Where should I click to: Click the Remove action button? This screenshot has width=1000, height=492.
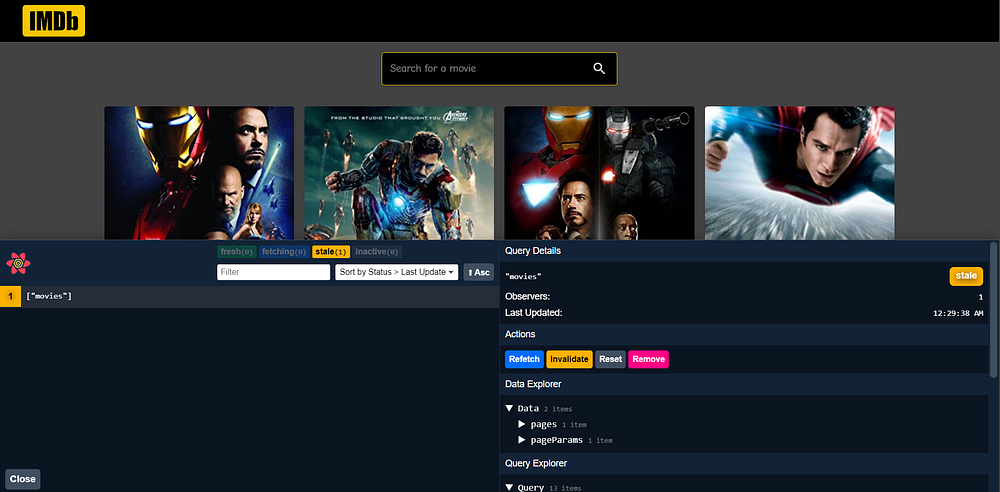649,359
